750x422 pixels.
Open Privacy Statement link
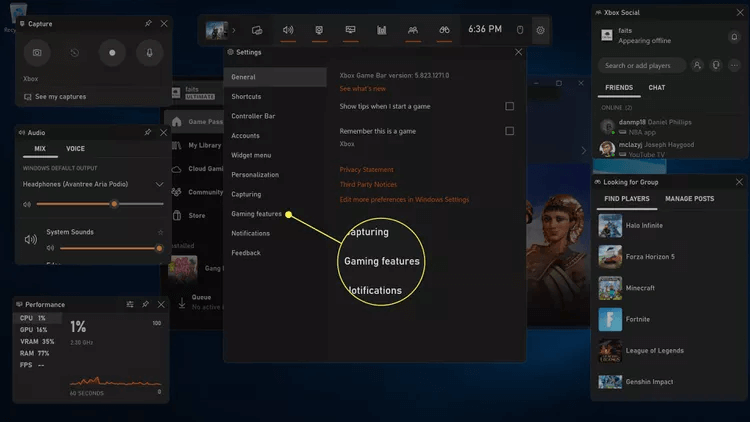pyautogui.click(x=366, y=170)
